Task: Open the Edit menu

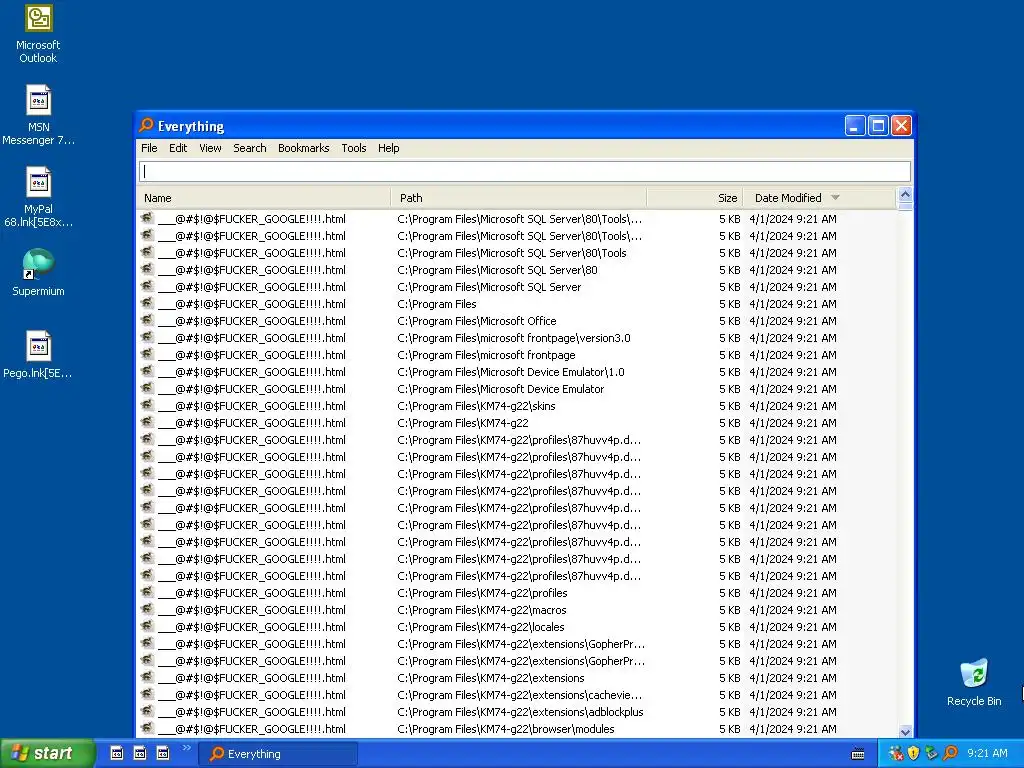Action: pos(178,148)
